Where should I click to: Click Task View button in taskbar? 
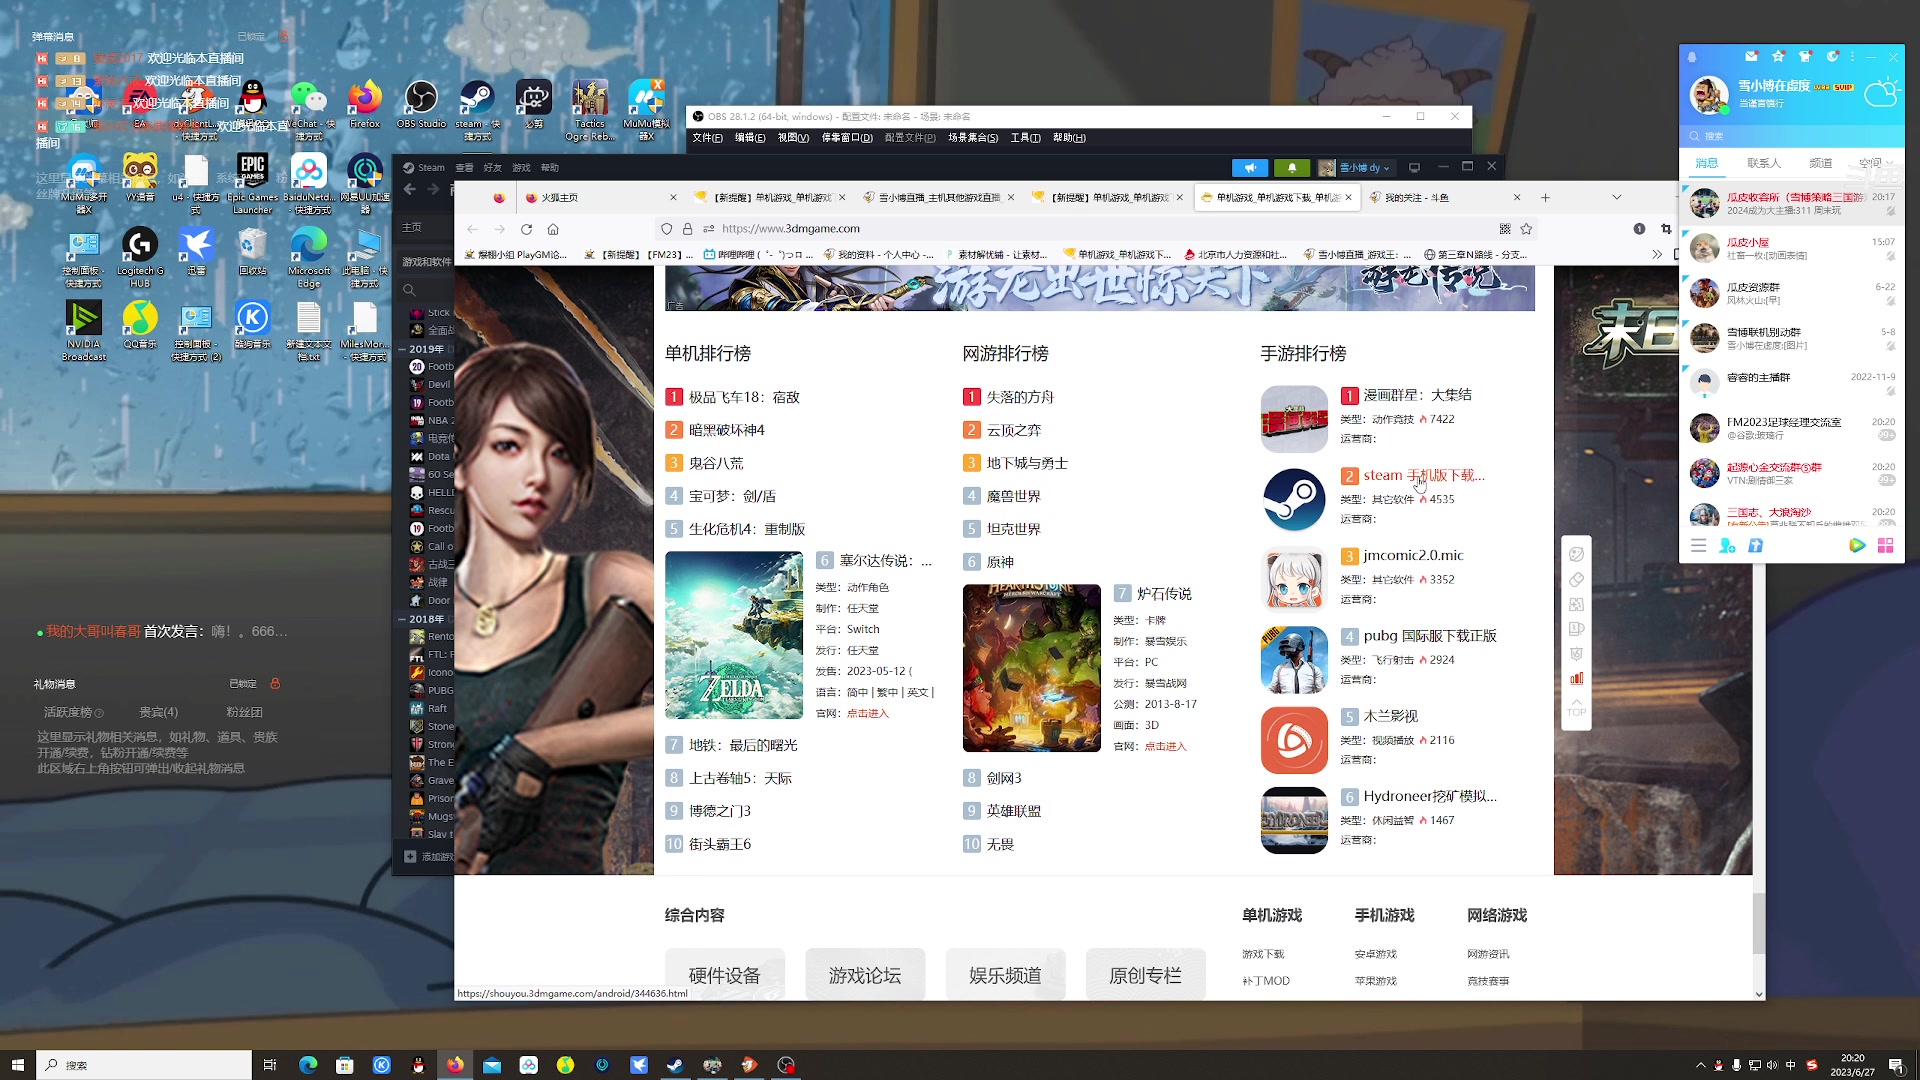click(269, 1065)
